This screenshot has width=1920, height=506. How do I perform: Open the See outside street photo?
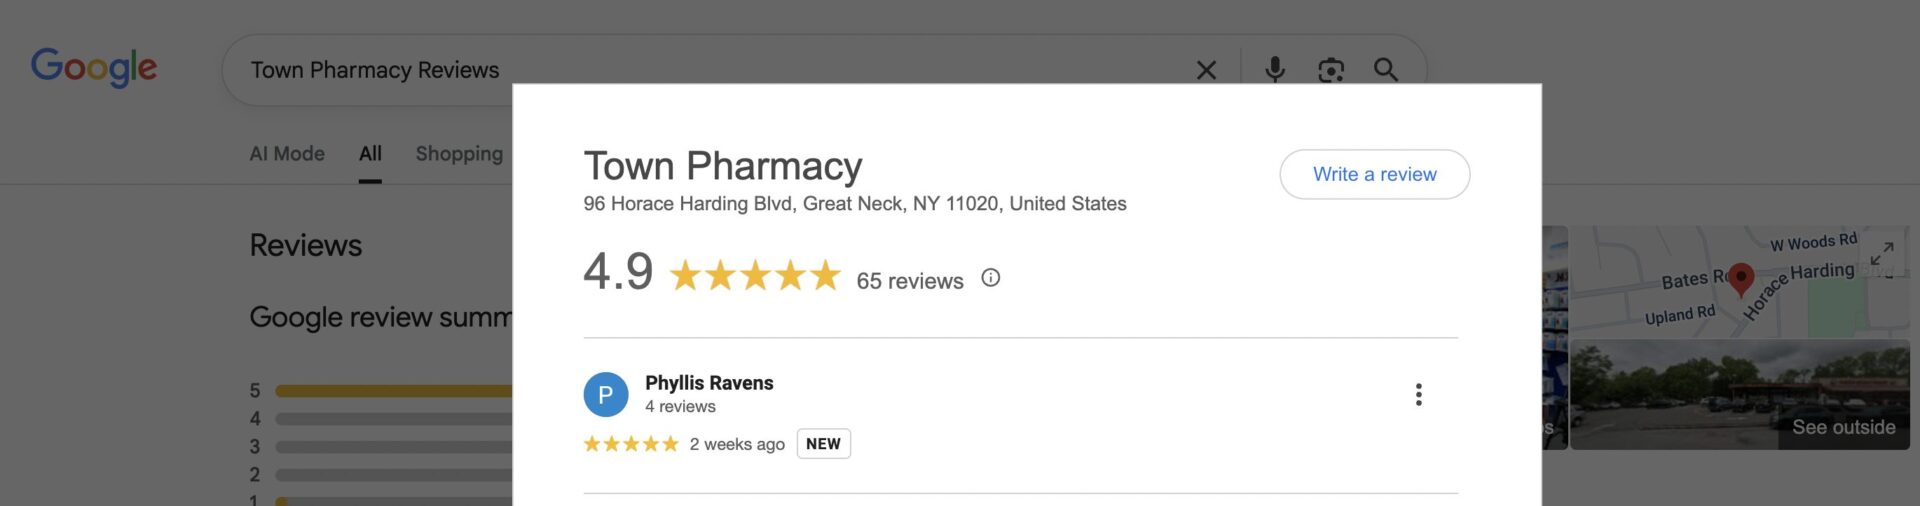tap(1739, 395)
